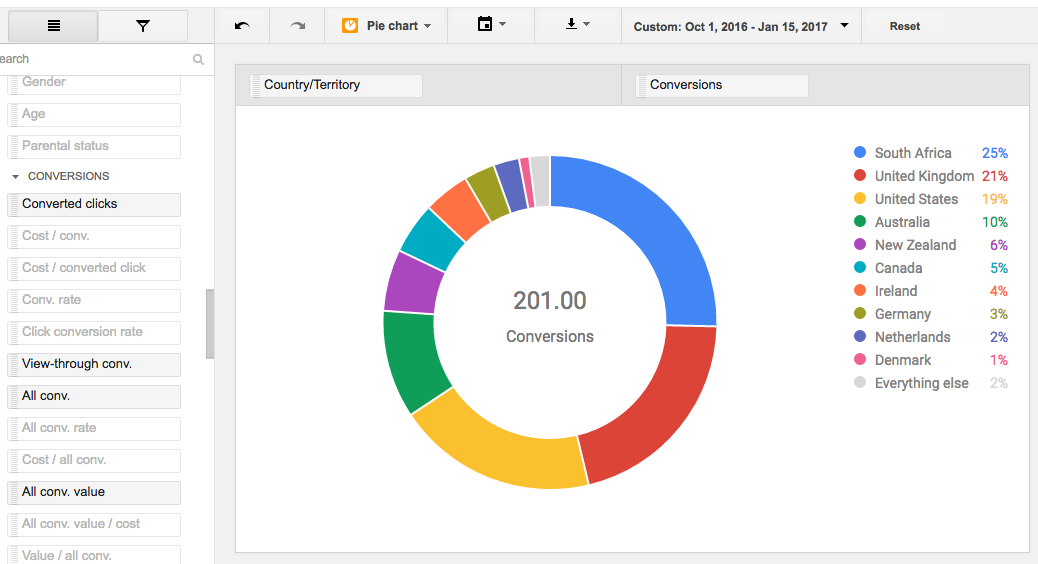The image size is (1038, 564).
Task: Click the undo arrow icon
Action: click(242, 26)
